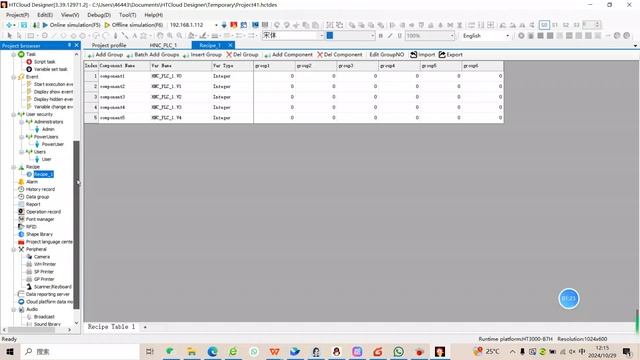Start Online simulation (F5)

point(71,25)
